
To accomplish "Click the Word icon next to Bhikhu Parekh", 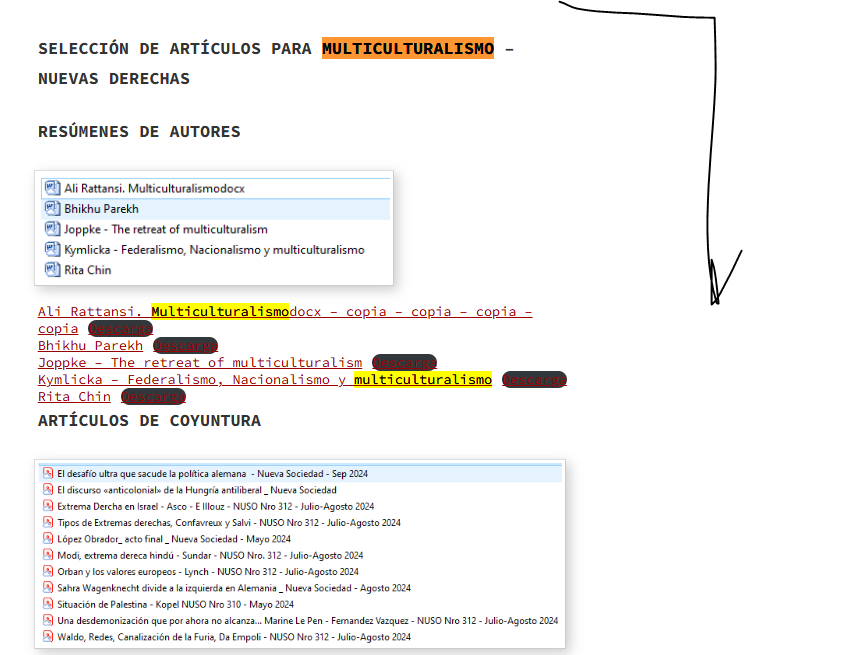I will (x=52, y=209).
